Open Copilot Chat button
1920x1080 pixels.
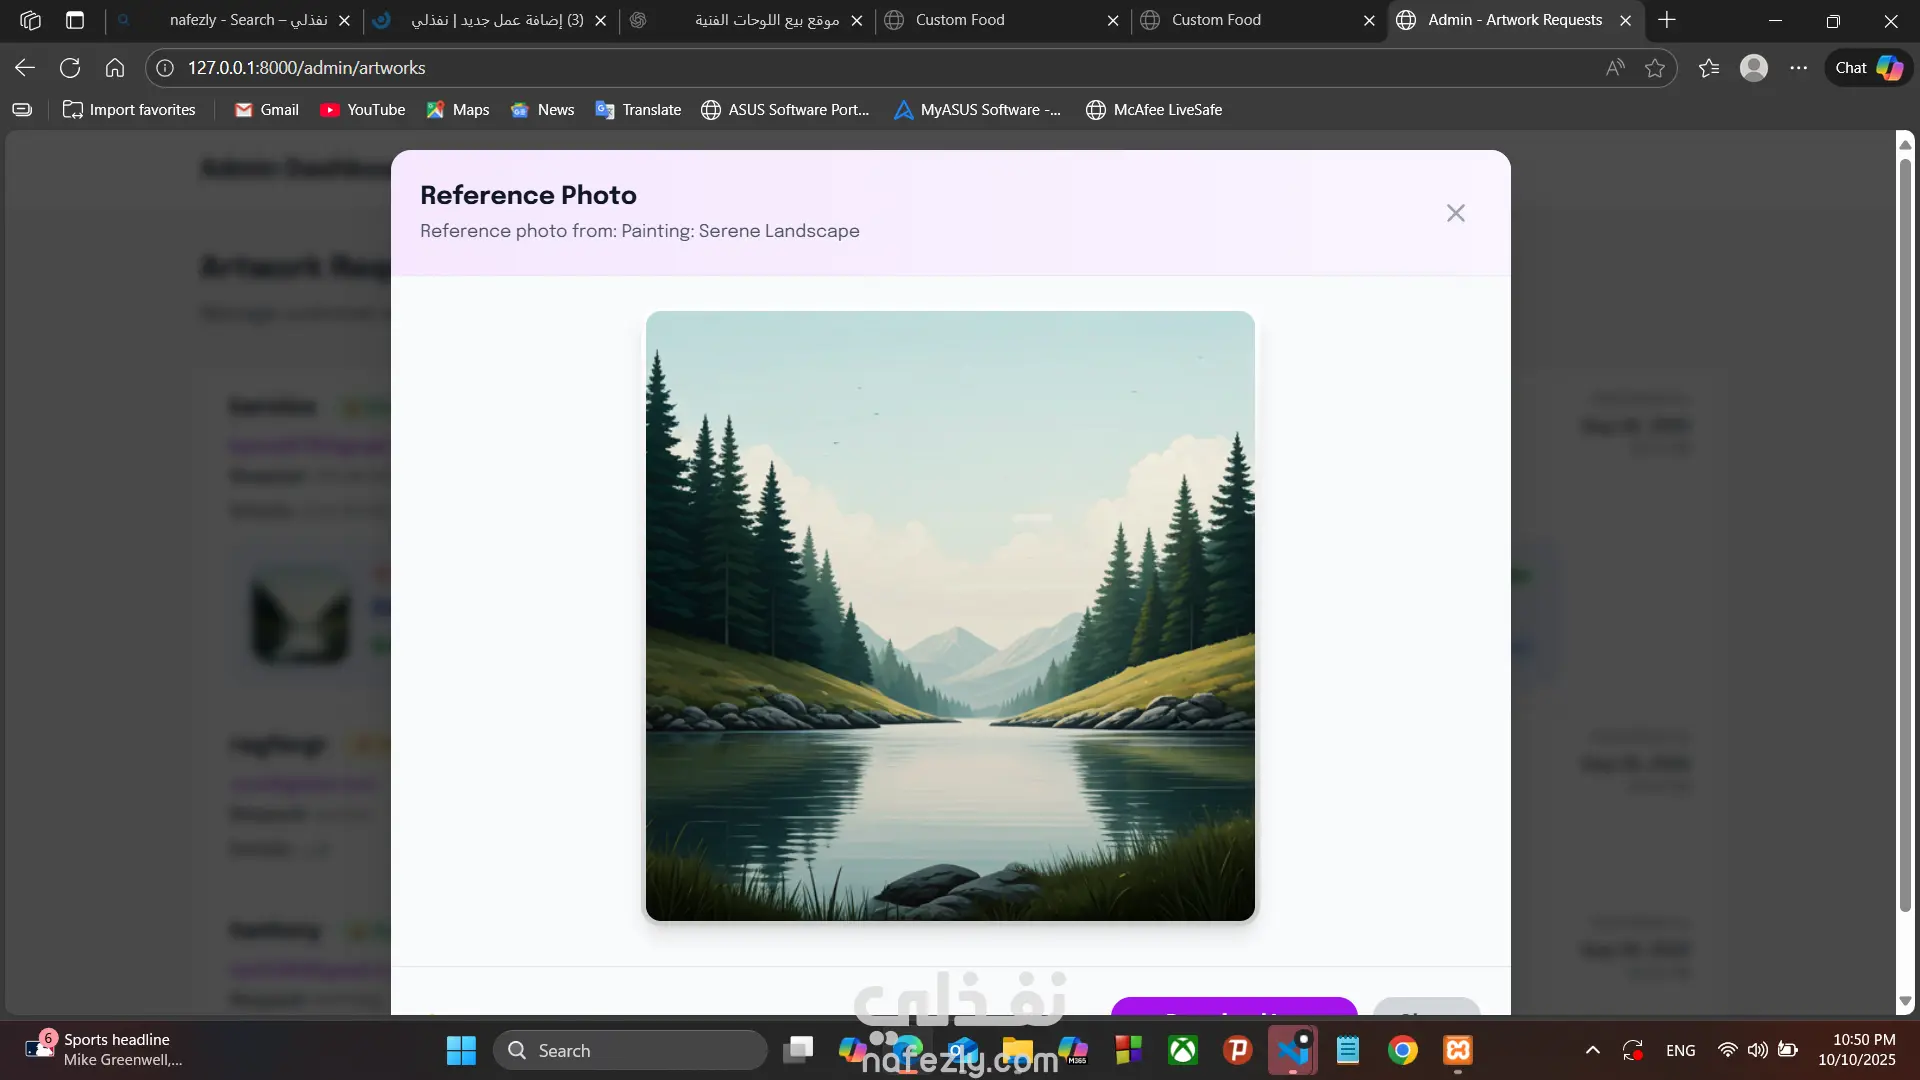pyautogui.click(x=1868, y=68)
